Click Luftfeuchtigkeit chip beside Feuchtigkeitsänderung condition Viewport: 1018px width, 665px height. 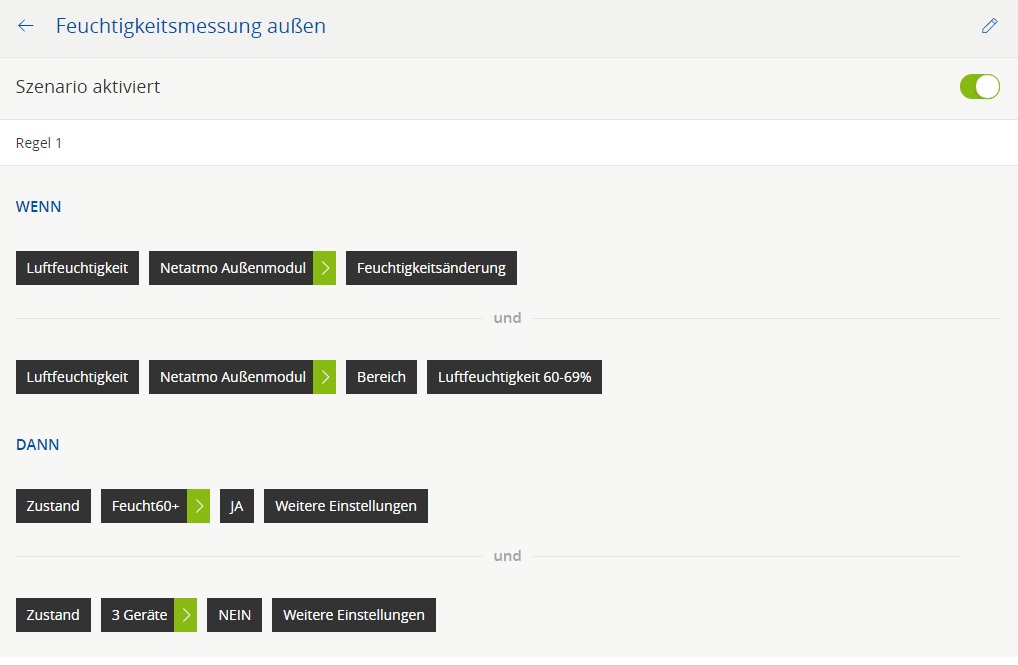tap(77, 268)
